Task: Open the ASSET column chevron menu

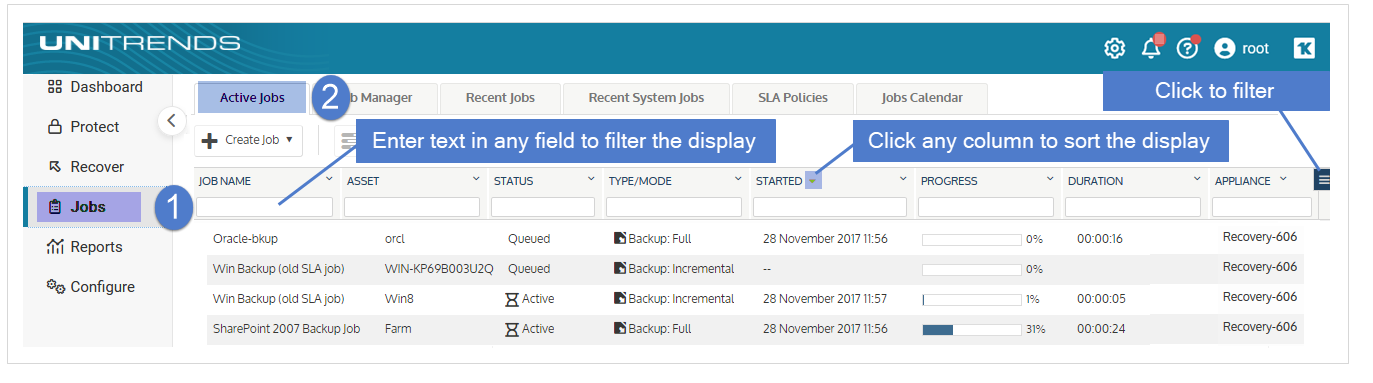Action: tap(476, 179)
